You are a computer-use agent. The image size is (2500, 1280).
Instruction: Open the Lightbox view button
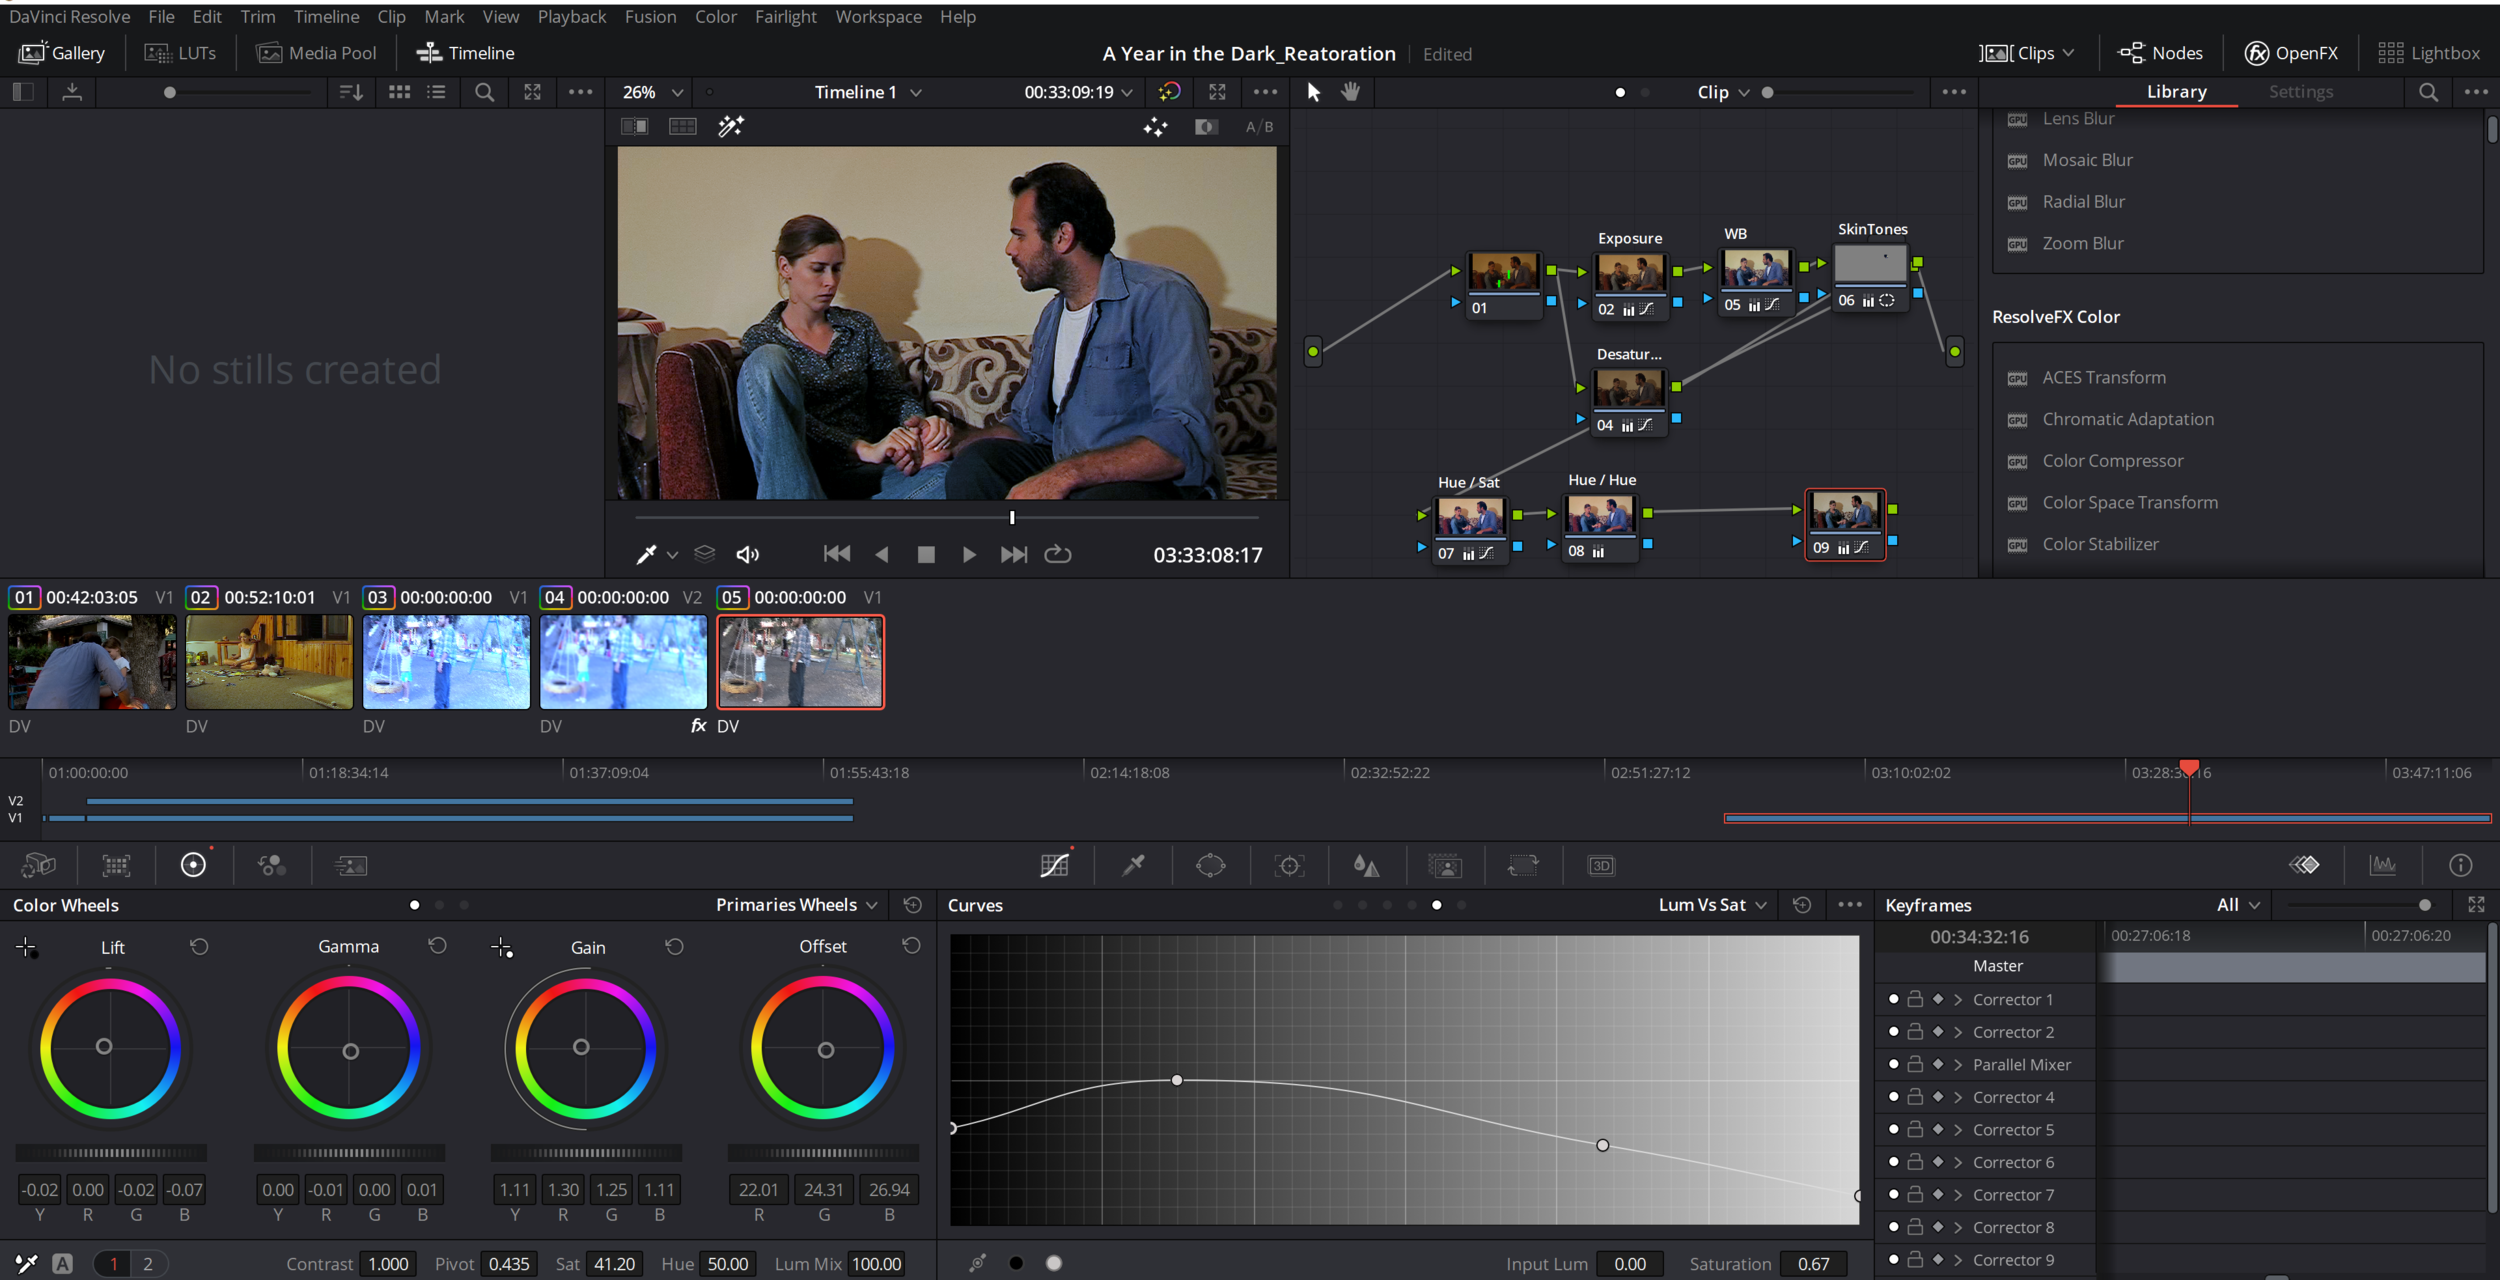[x=2429, y=53]
